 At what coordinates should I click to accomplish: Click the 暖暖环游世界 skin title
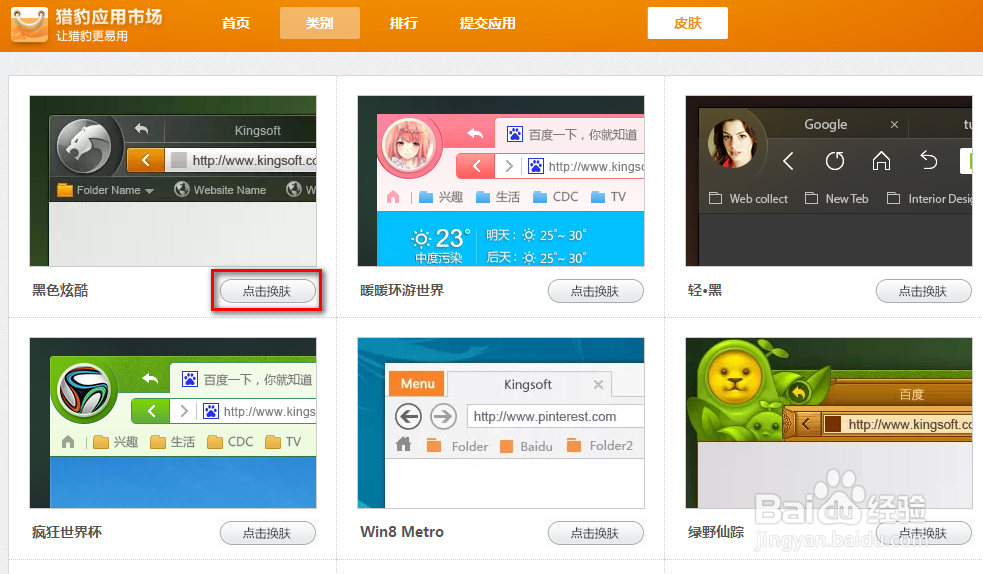point(402,290)
